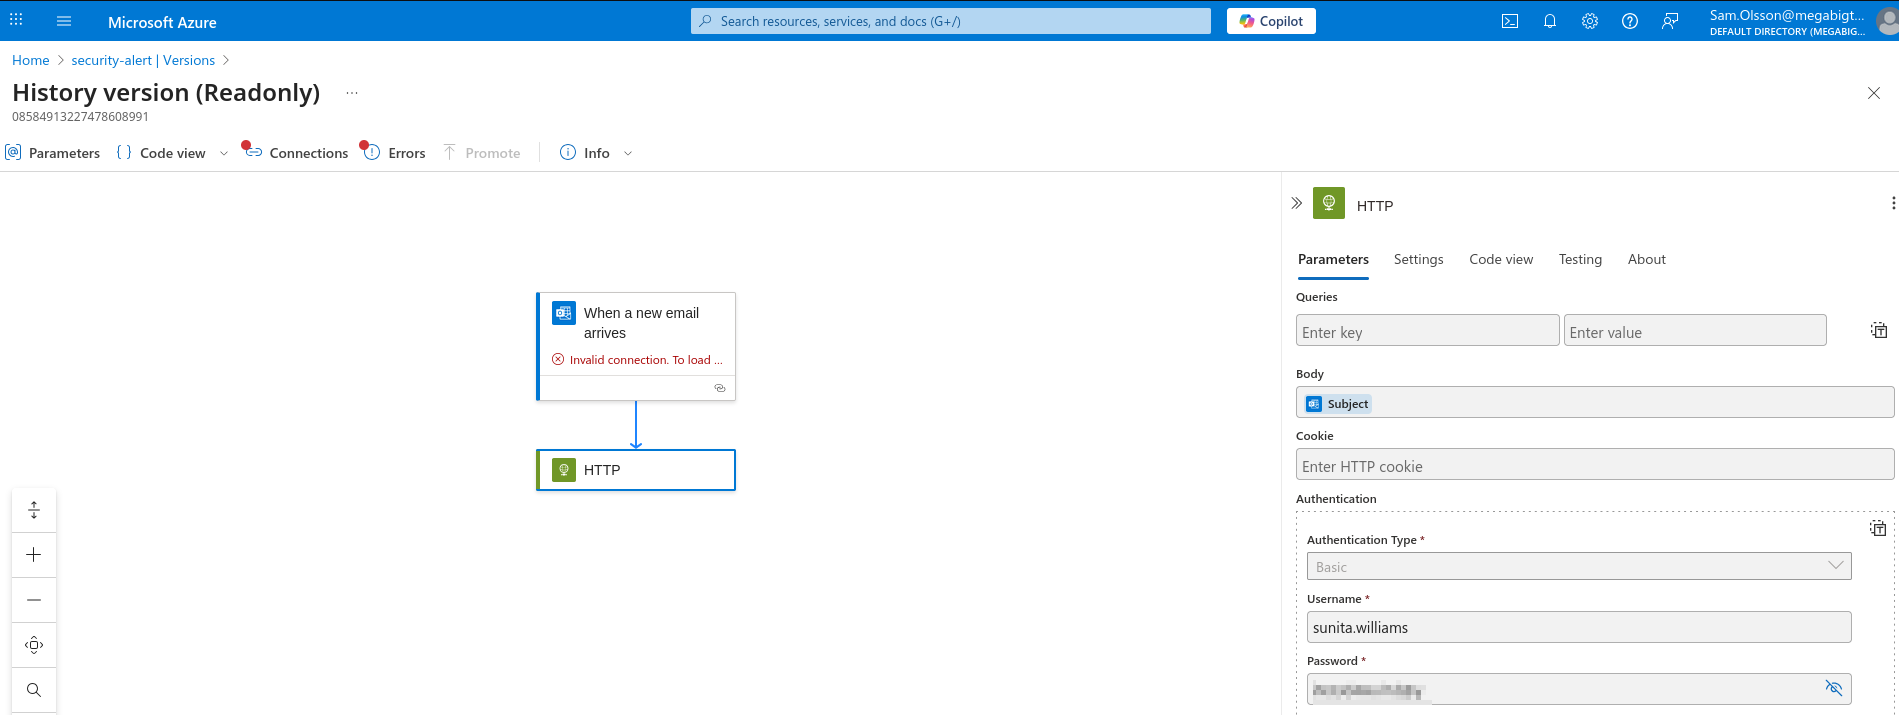Click the HTTP icon in panel header

tap(1329, 203)
